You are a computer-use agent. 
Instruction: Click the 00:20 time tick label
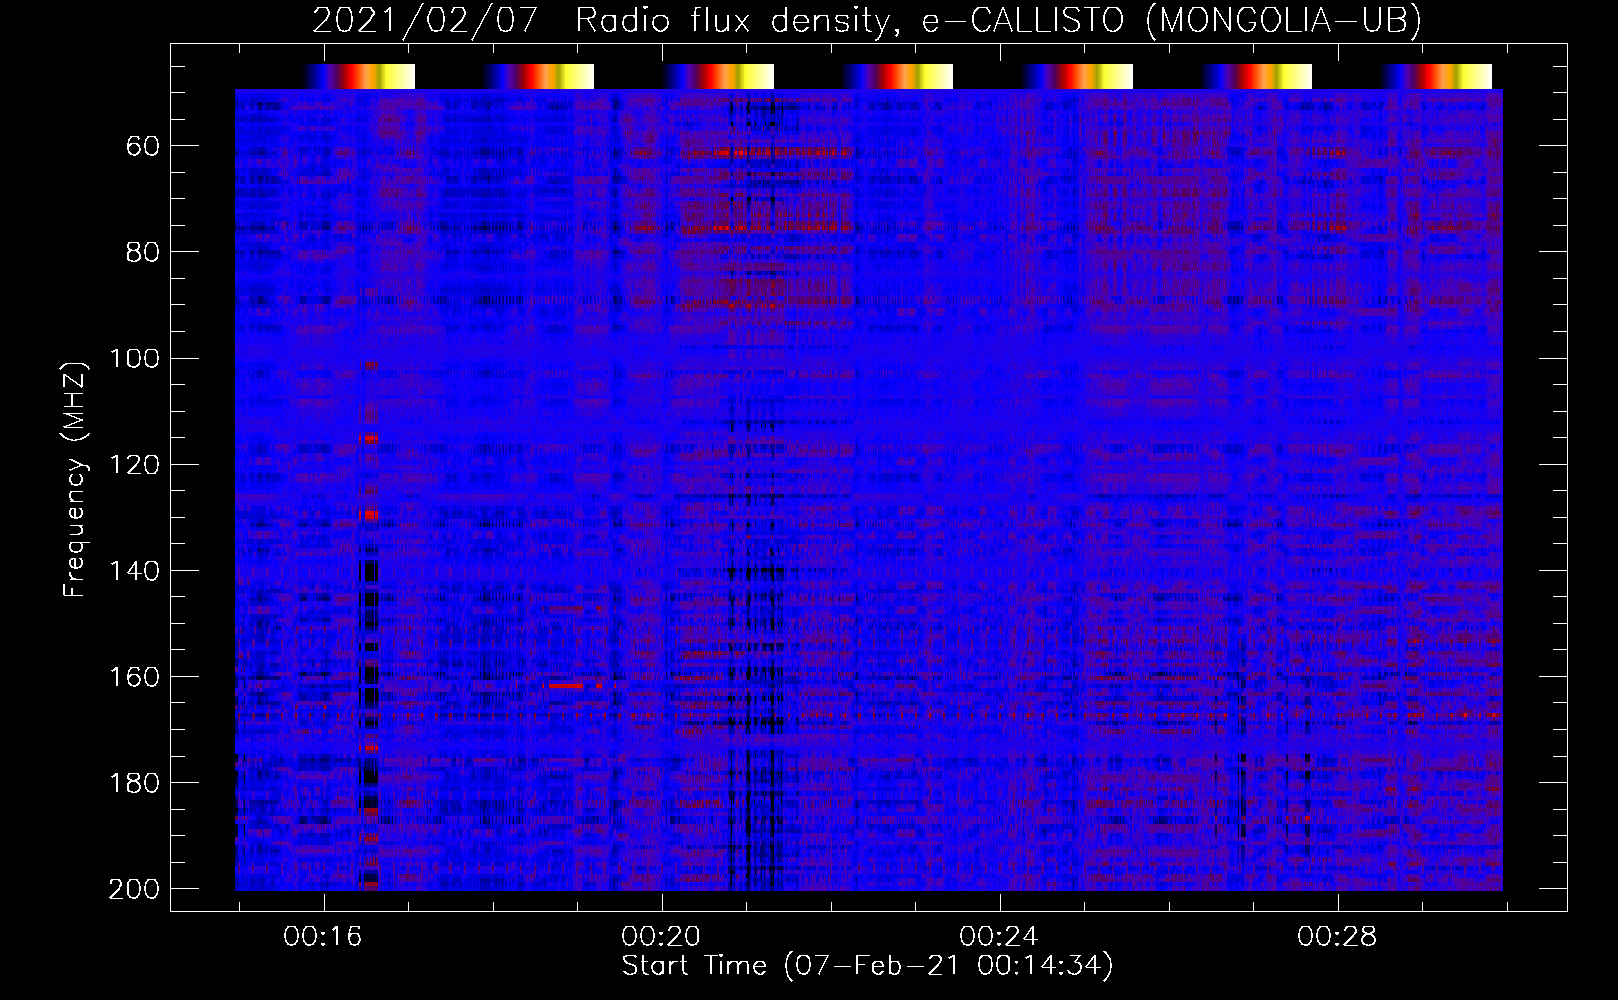[x=661, y=937]
